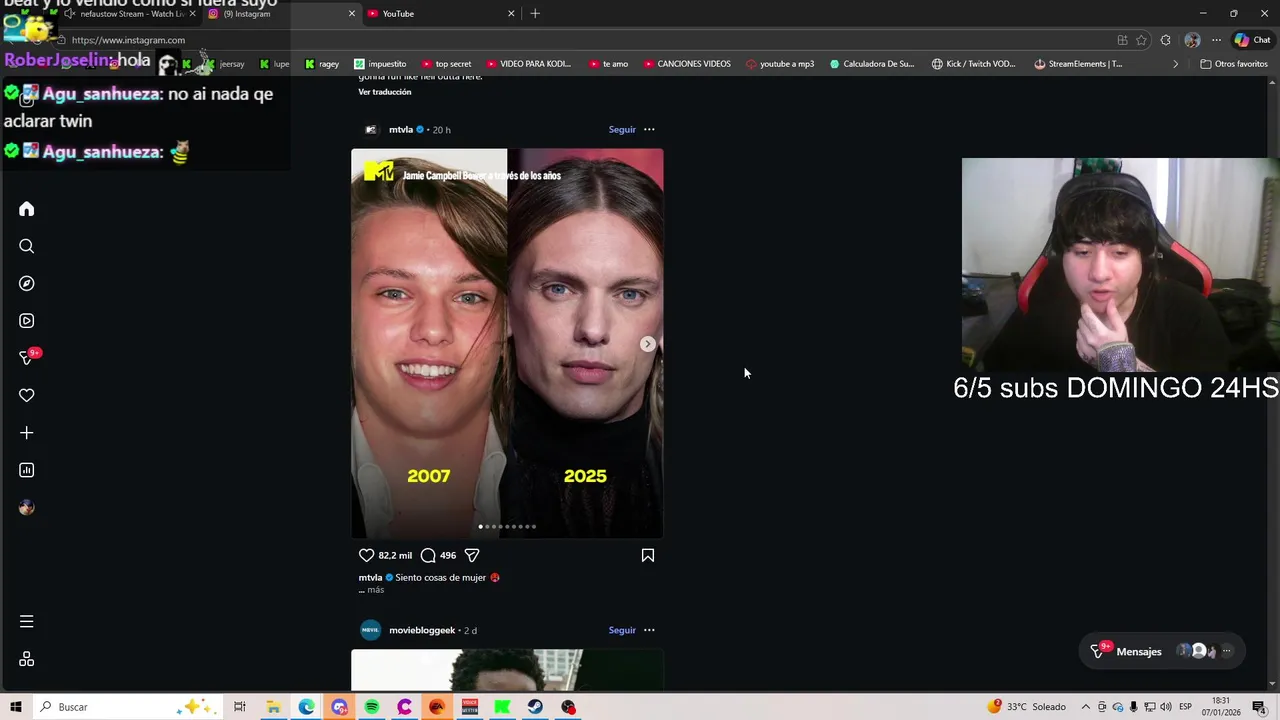Click Ver traducción link
The image size is (1280, 720).
(x=385, y=92)
